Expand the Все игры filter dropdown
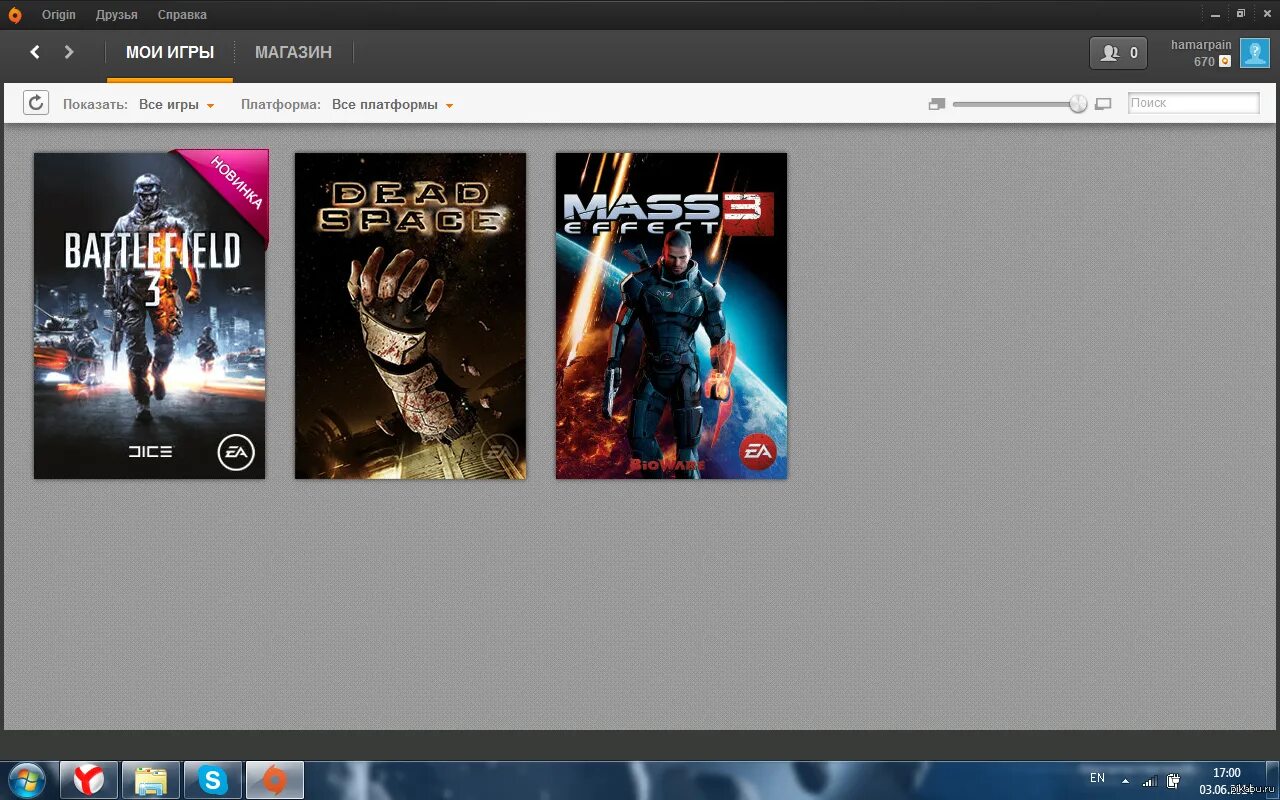 [177, 105]
